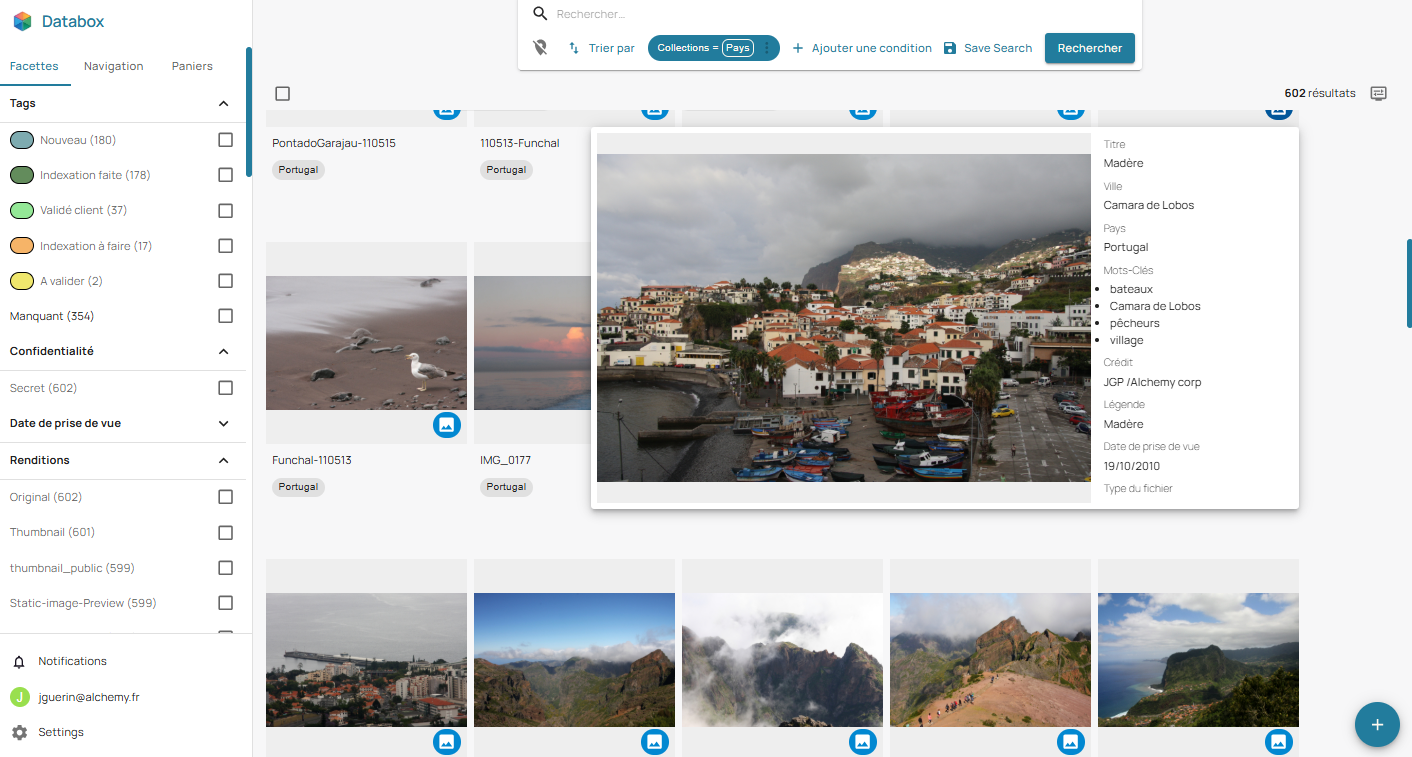Open the IMG_0177 sunset thumbnail
This screenshot has height=757, width=1412.
[532, 343]
